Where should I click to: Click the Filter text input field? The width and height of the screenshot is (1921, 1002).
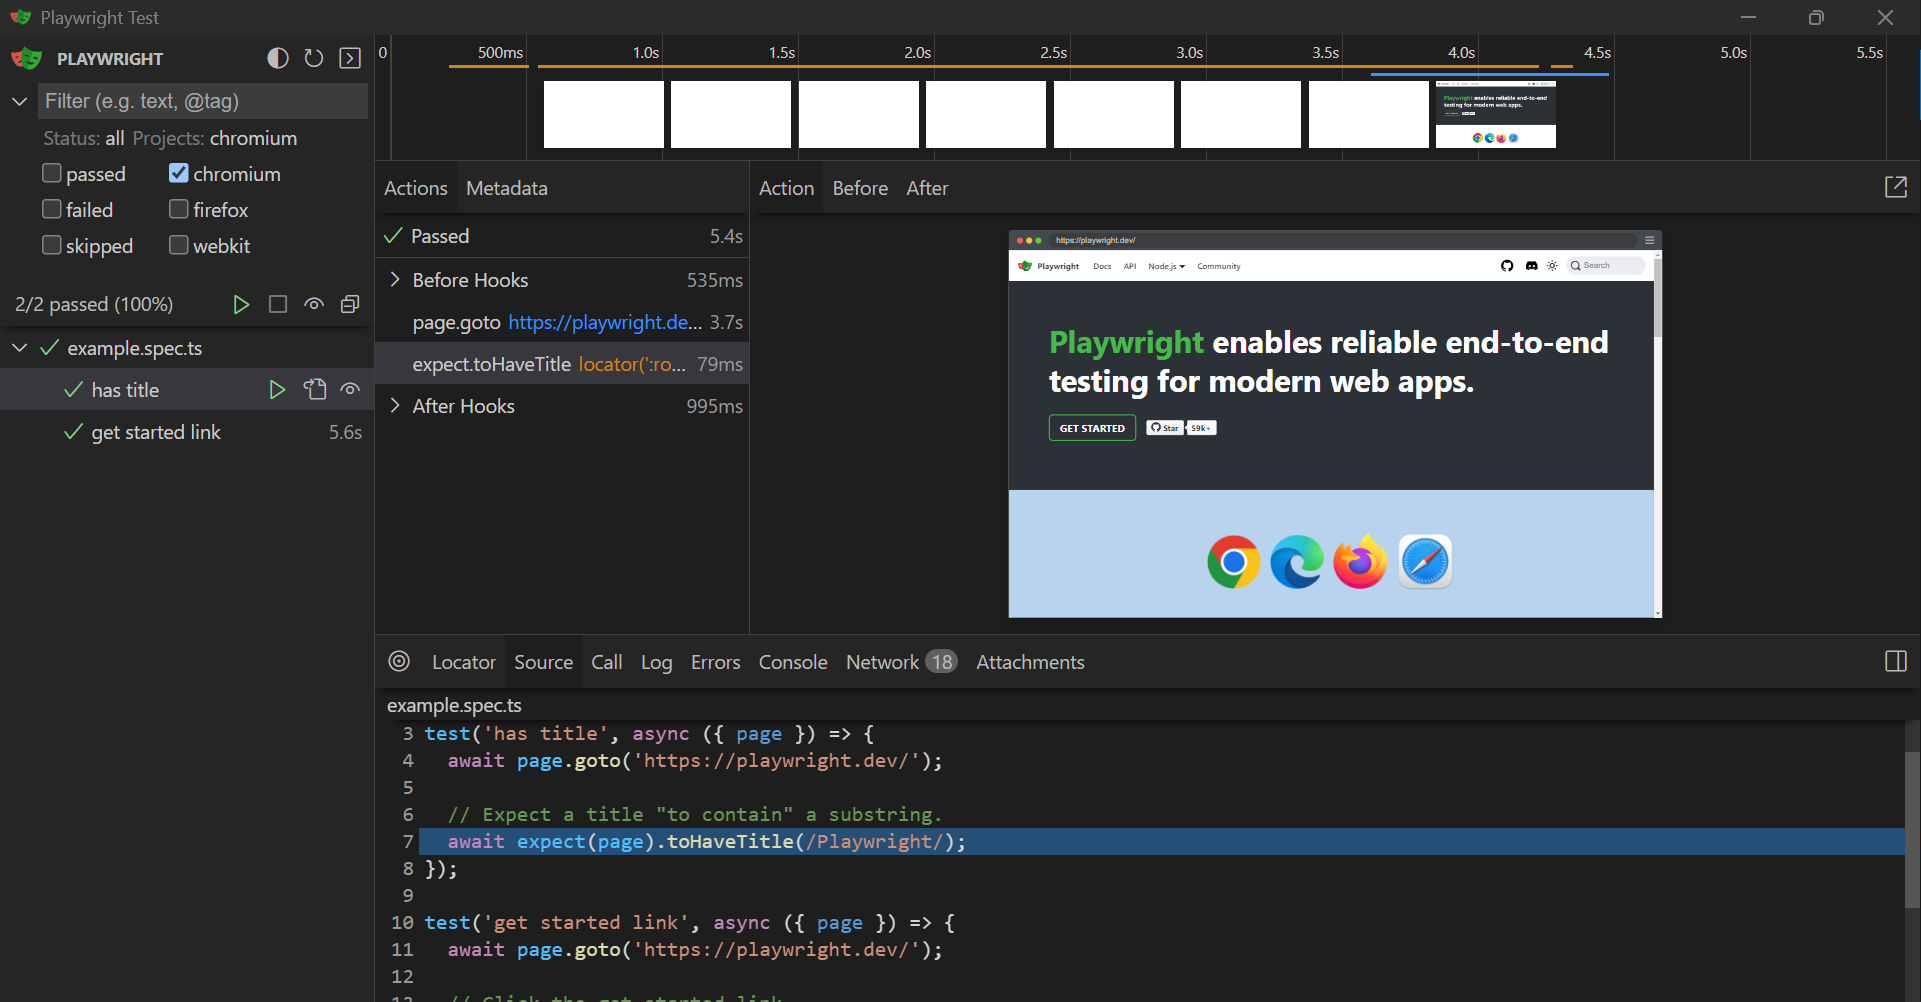[203, 101]
